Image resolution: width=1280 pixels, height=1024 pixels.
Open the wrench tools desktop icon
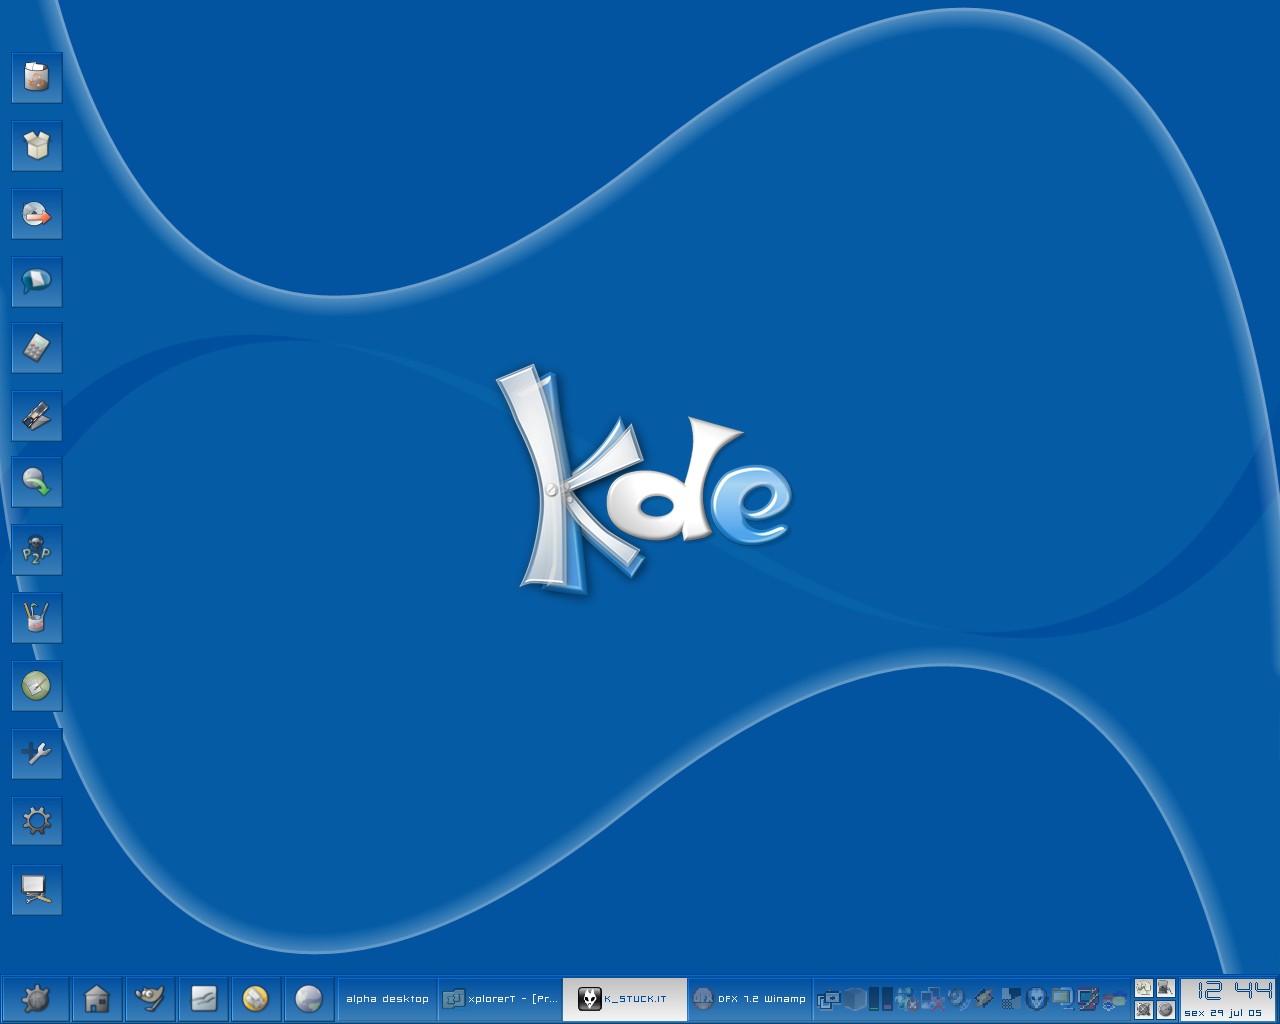(x=37, y=753)
